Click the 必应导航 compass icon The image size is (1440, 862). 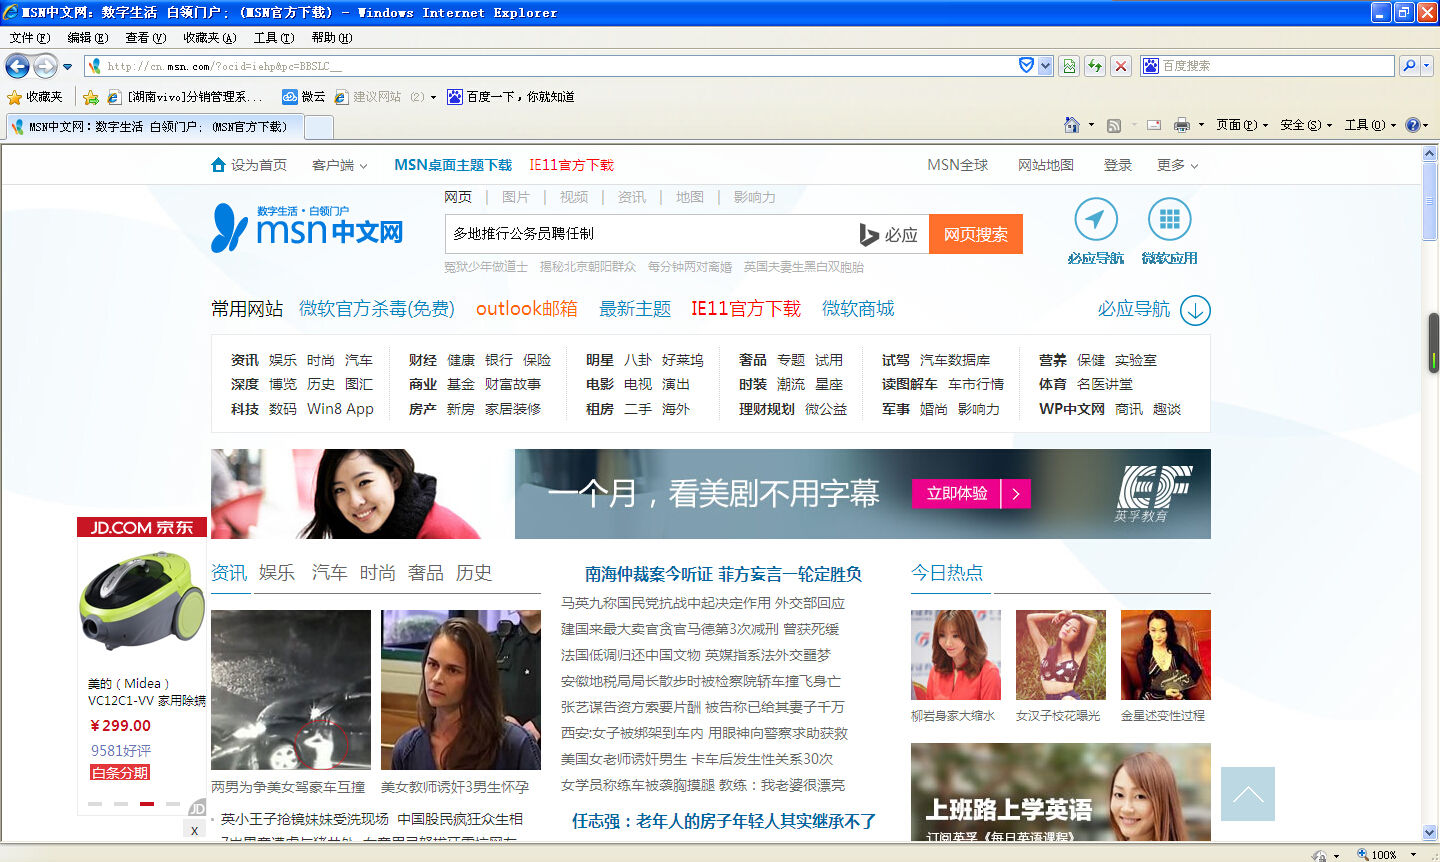(x=1096, y=220)
